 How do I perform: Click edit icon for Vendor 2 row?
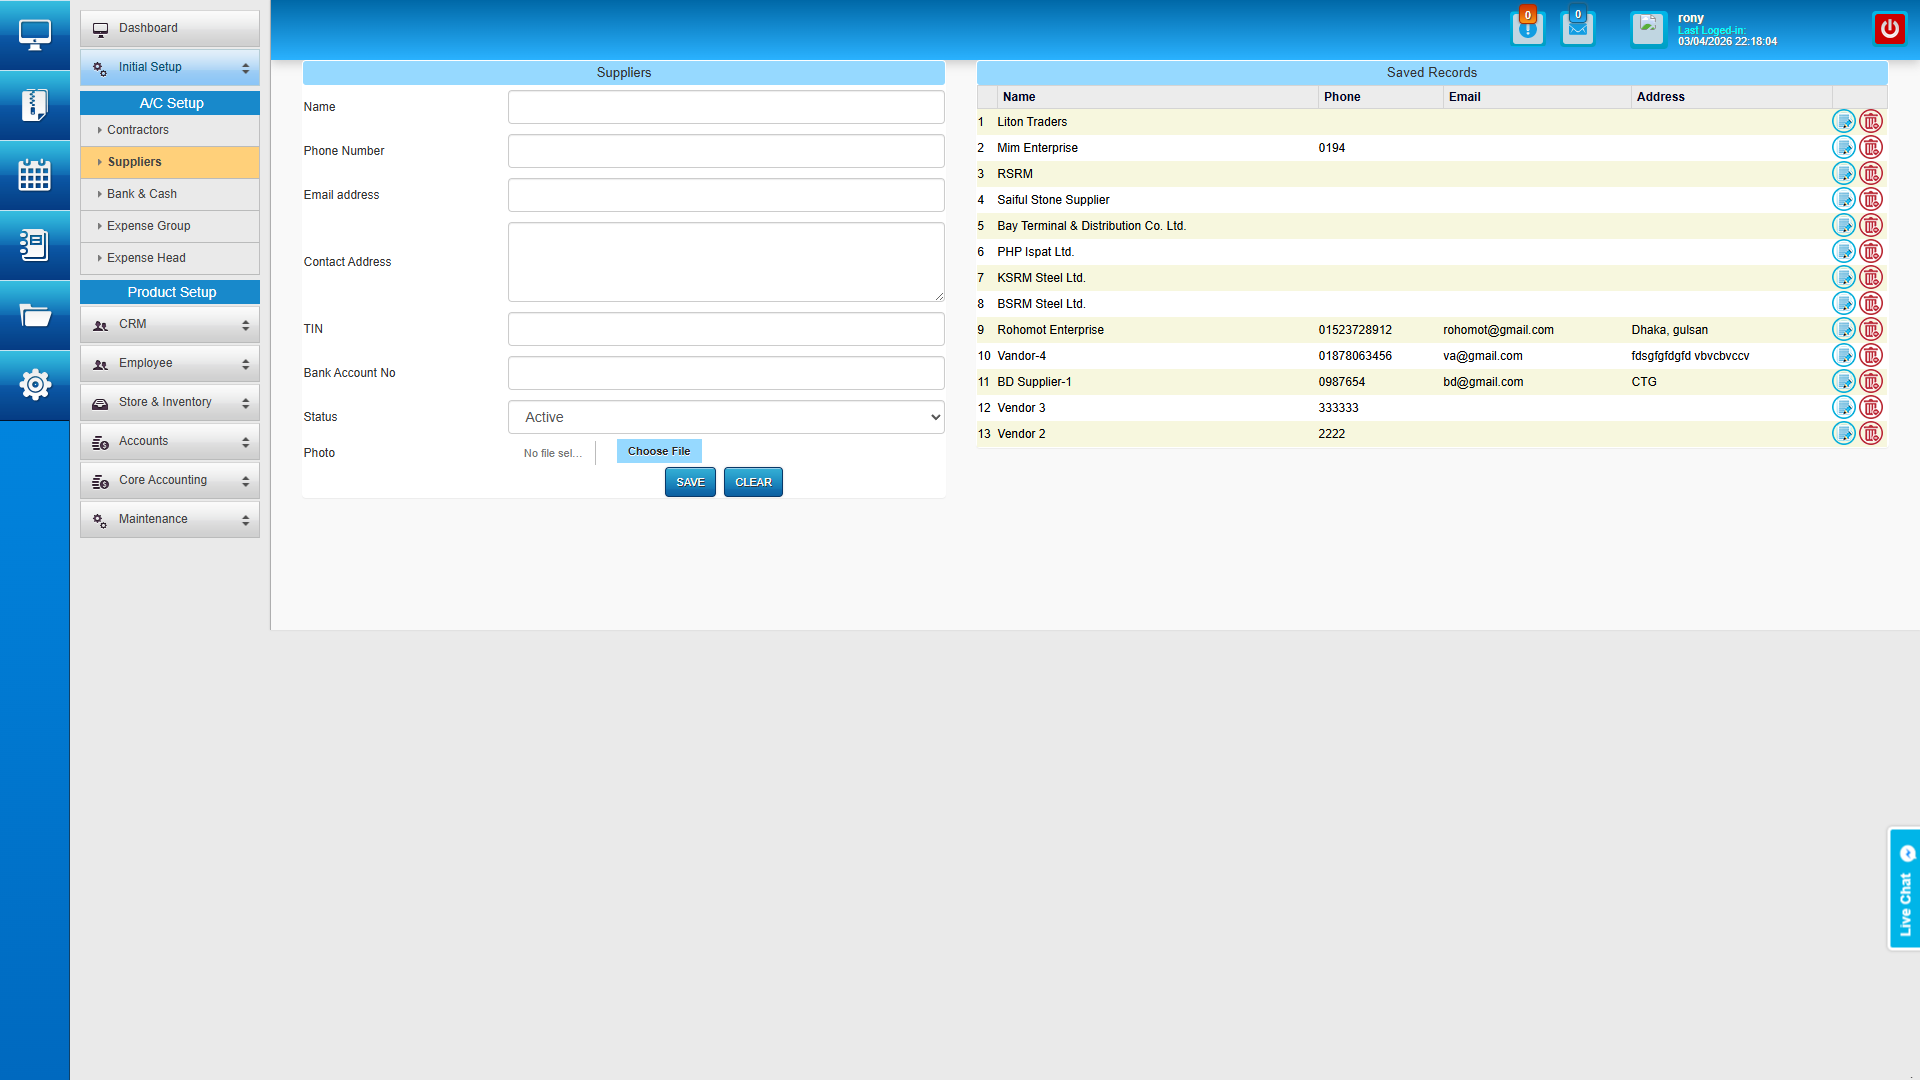pyautogui.click(x=1843, y=434)
